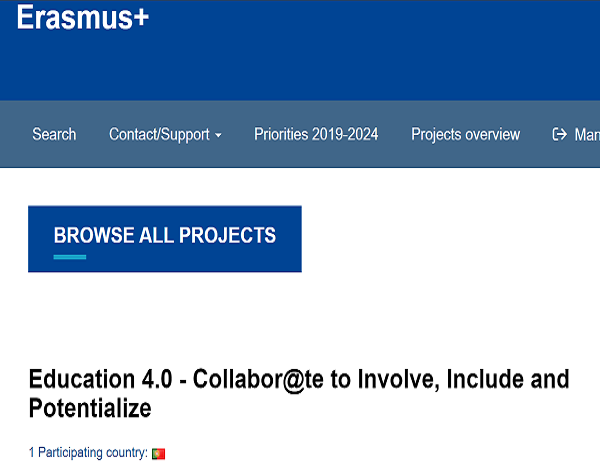
Task: Click the word 'PROJECTS' on the browse button
Action: click(227, 236)
